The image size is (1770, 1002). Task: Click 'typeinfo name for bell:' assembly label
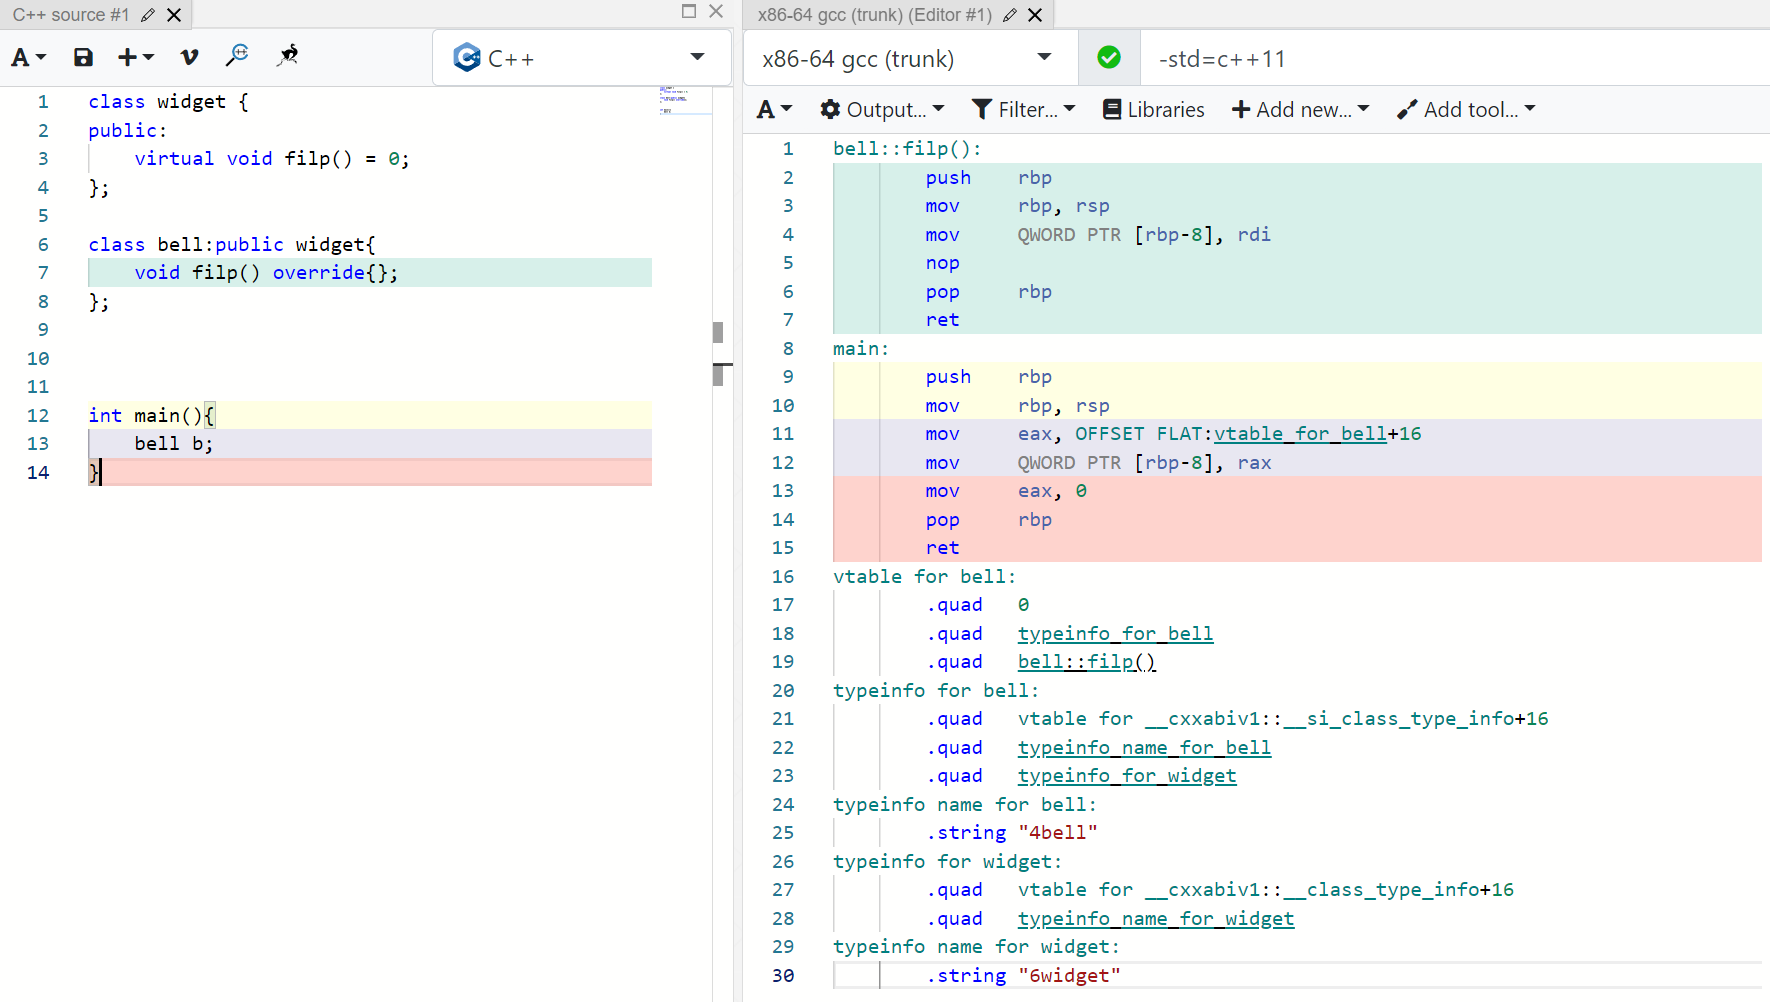[x=965, y=805]
